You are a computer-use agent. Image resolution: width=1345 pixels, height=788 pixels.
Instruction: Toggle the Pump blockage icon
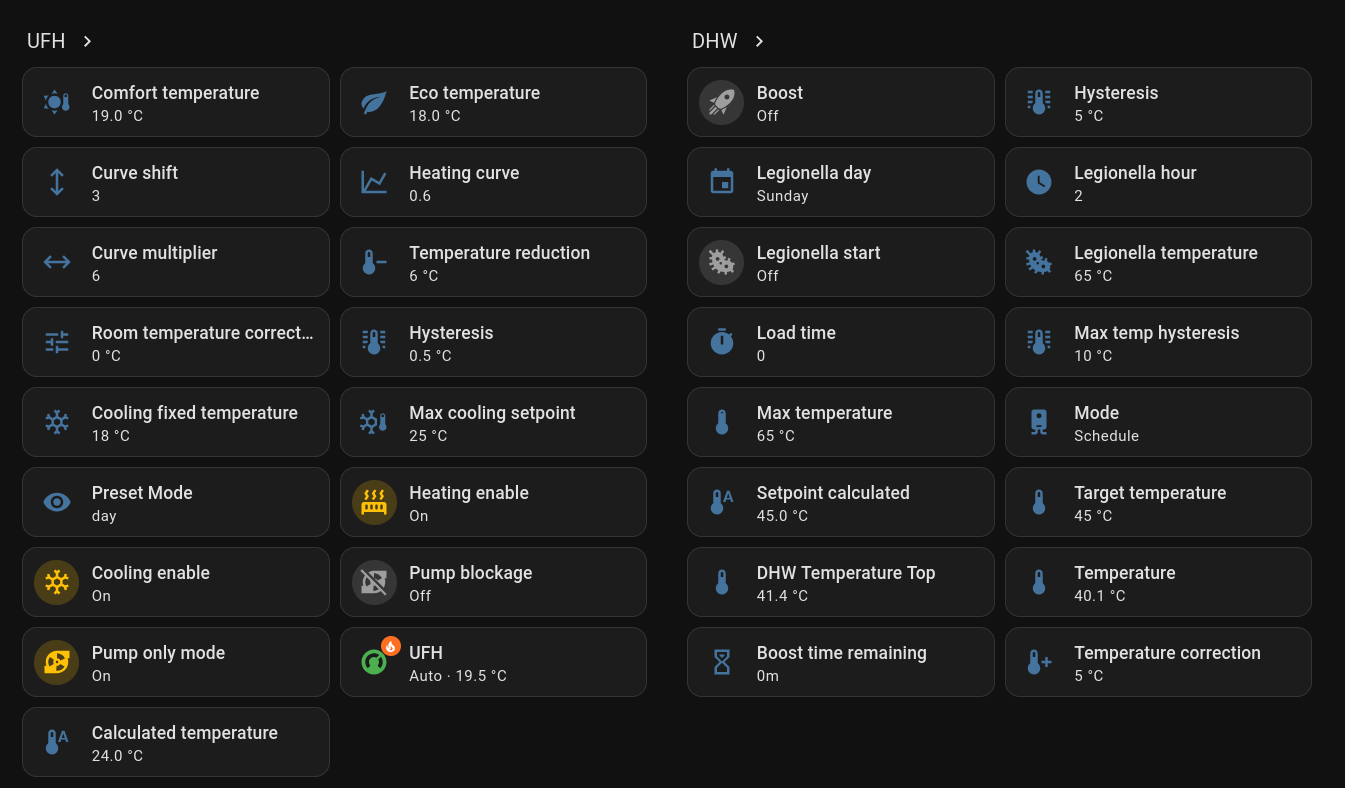point(374,582)
